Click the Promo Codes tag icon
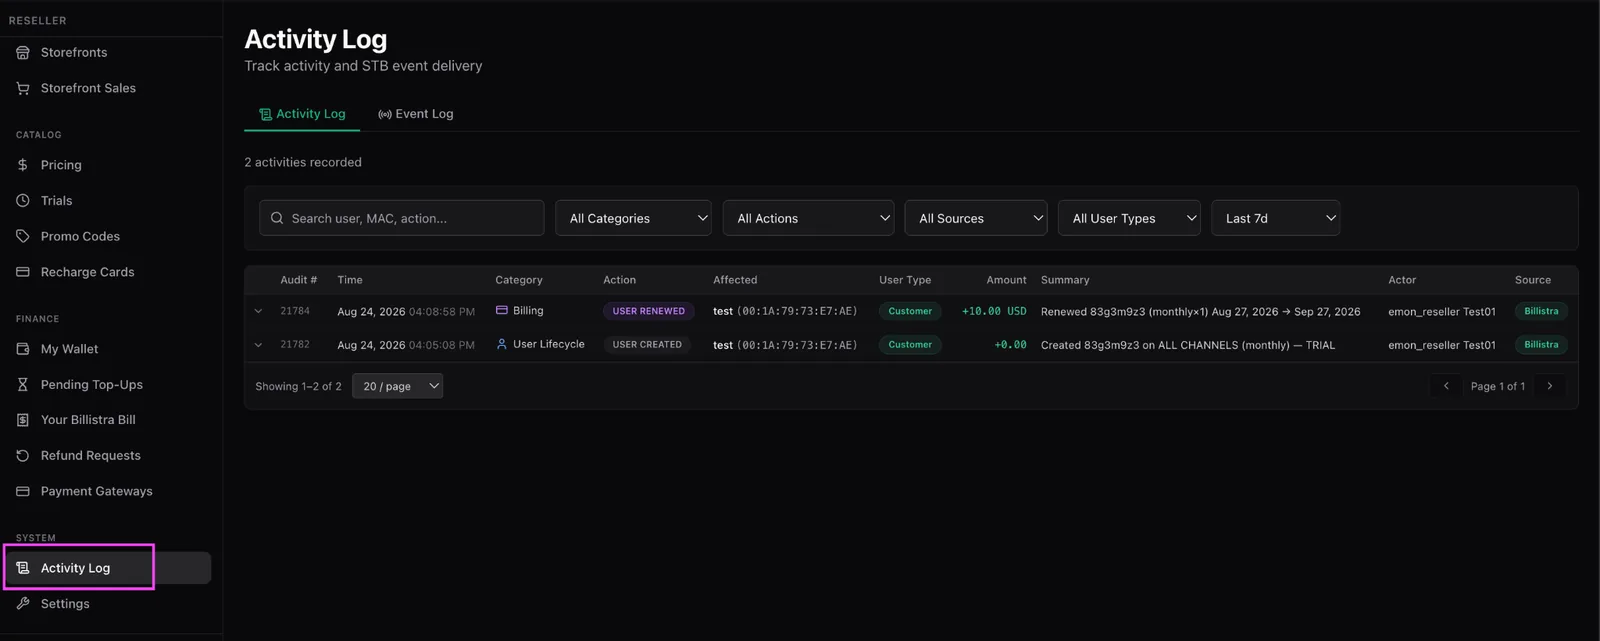1600x641 pixels. pyautogui.click(x=23, y=236)
